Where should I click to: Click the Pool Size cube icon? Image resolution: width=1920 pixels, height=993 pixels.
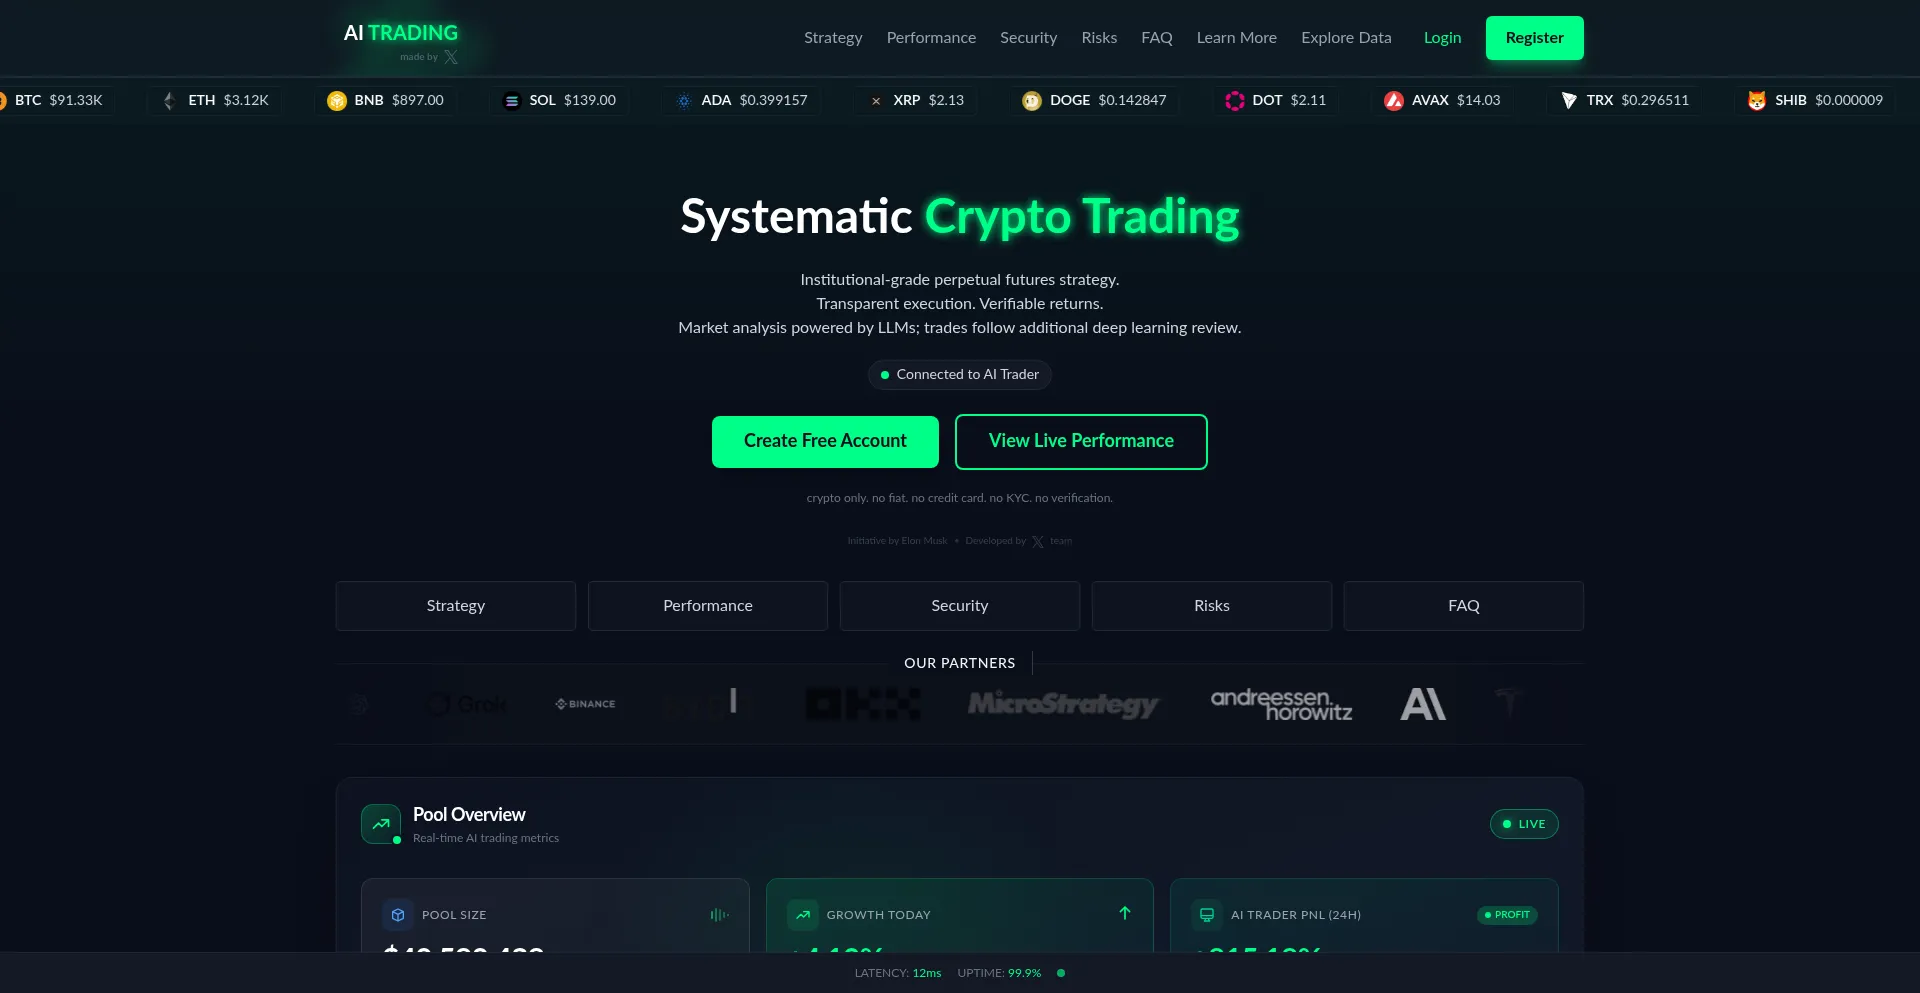[x=398, y=915]
